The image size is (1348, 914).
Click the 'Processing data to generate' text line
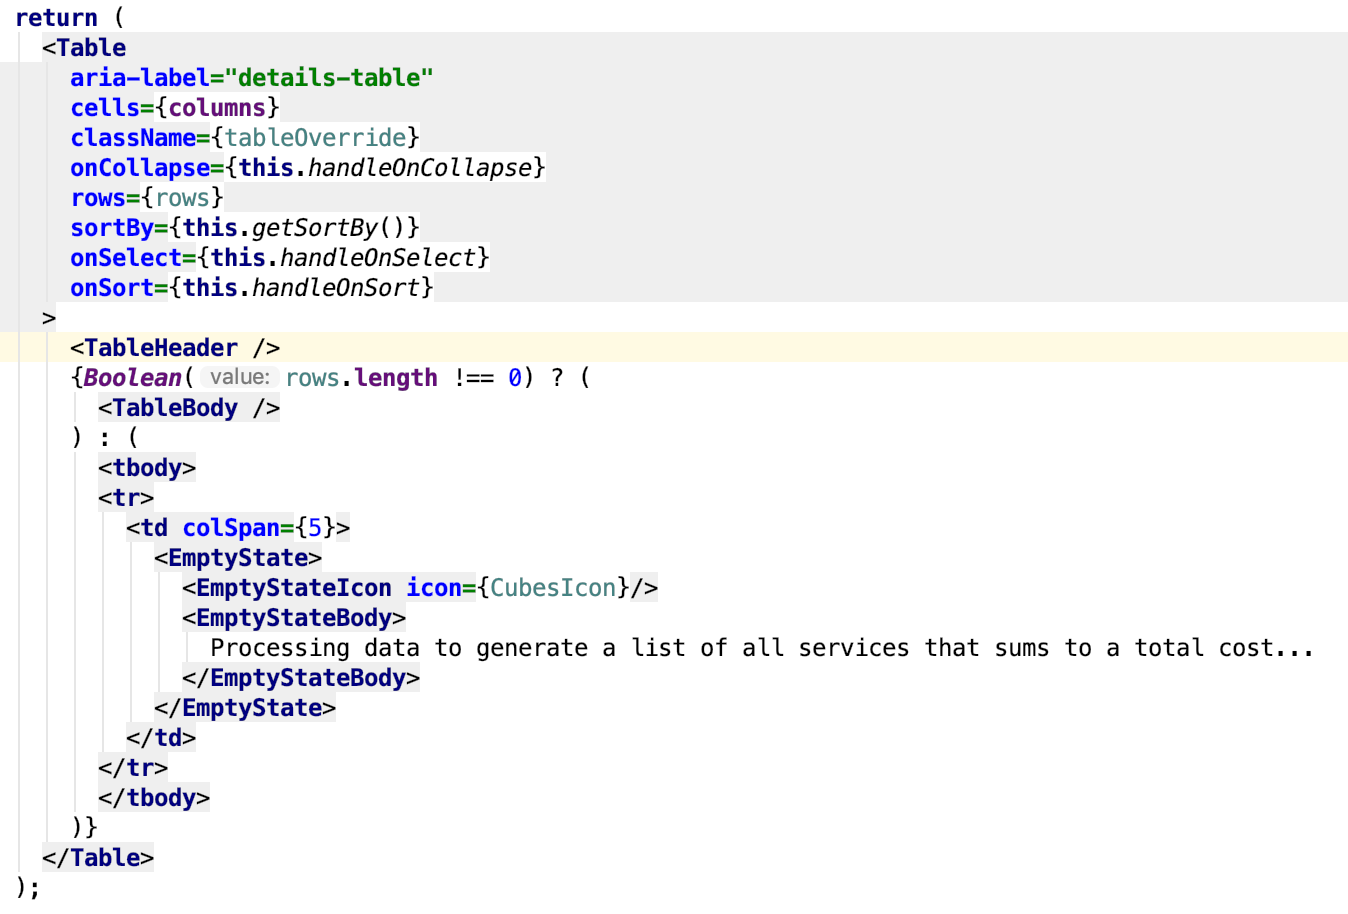click(762, 648)
